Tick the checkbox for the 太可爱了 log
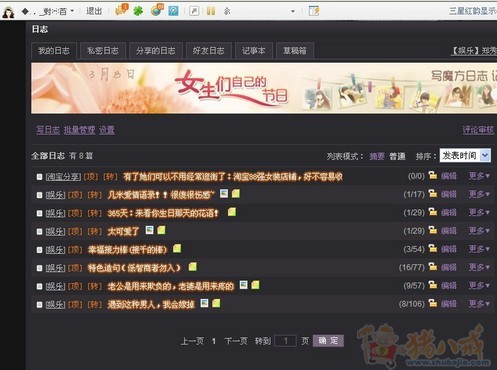The height and width of the screenshot is (370, 497). point(39,231)
